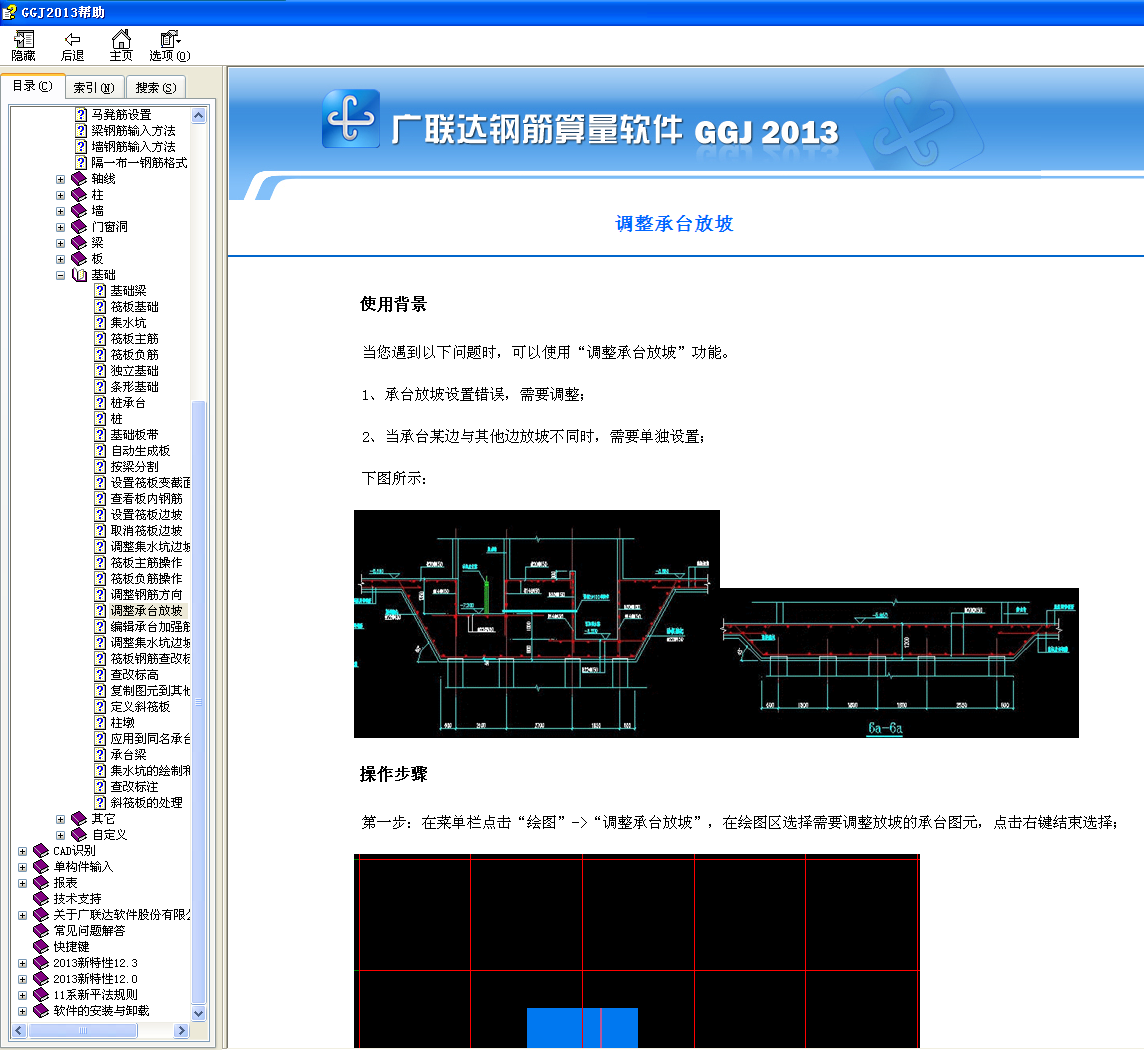Open the 调整钢筋方向 help topic
The width and height of the screenshot is (1144, 1050).
click(147, 595)
